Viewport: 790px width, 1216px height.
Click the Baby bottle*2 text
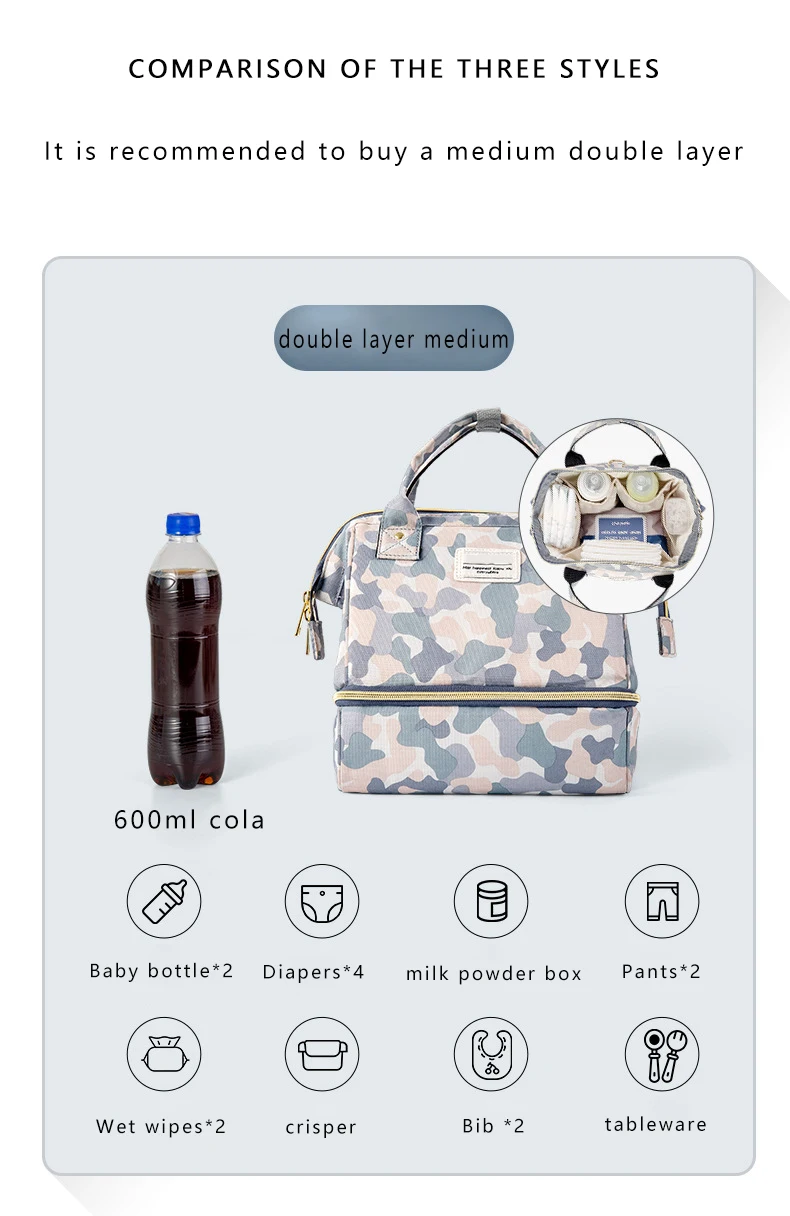click(161, 971)
